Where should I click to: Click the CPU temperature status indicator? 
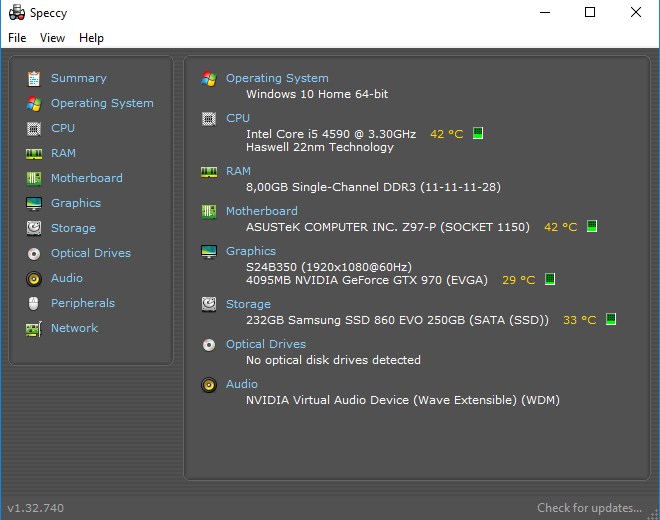pos(478,133)
